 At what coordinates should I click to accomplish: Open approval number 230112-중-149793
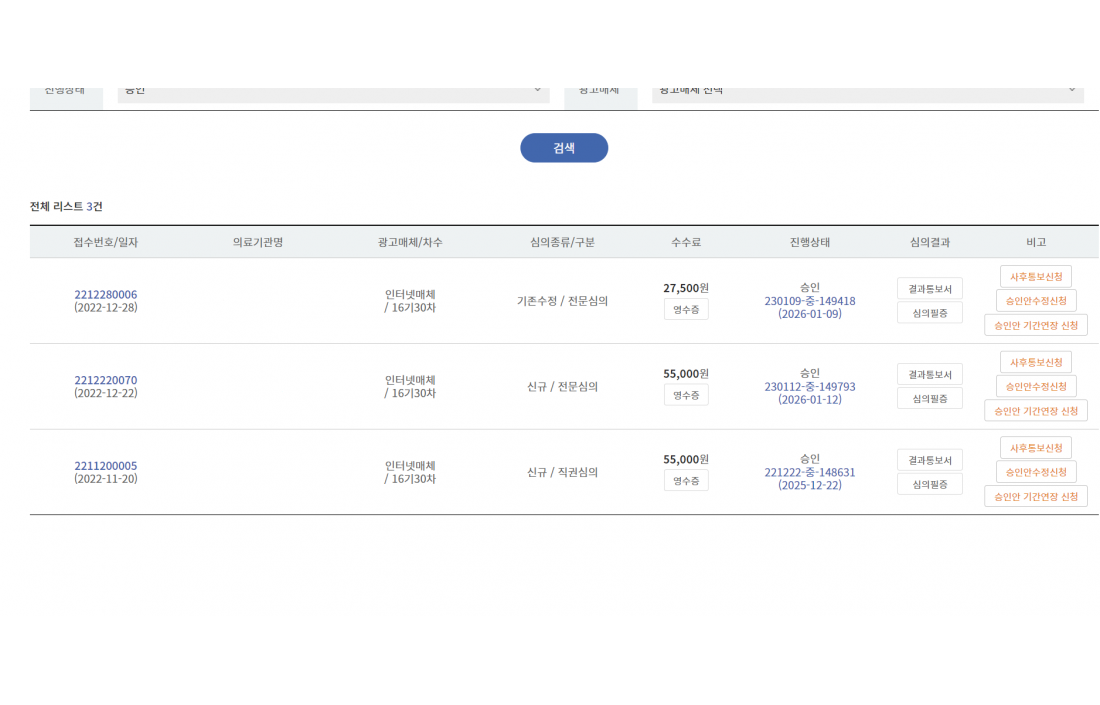[809, 387]
